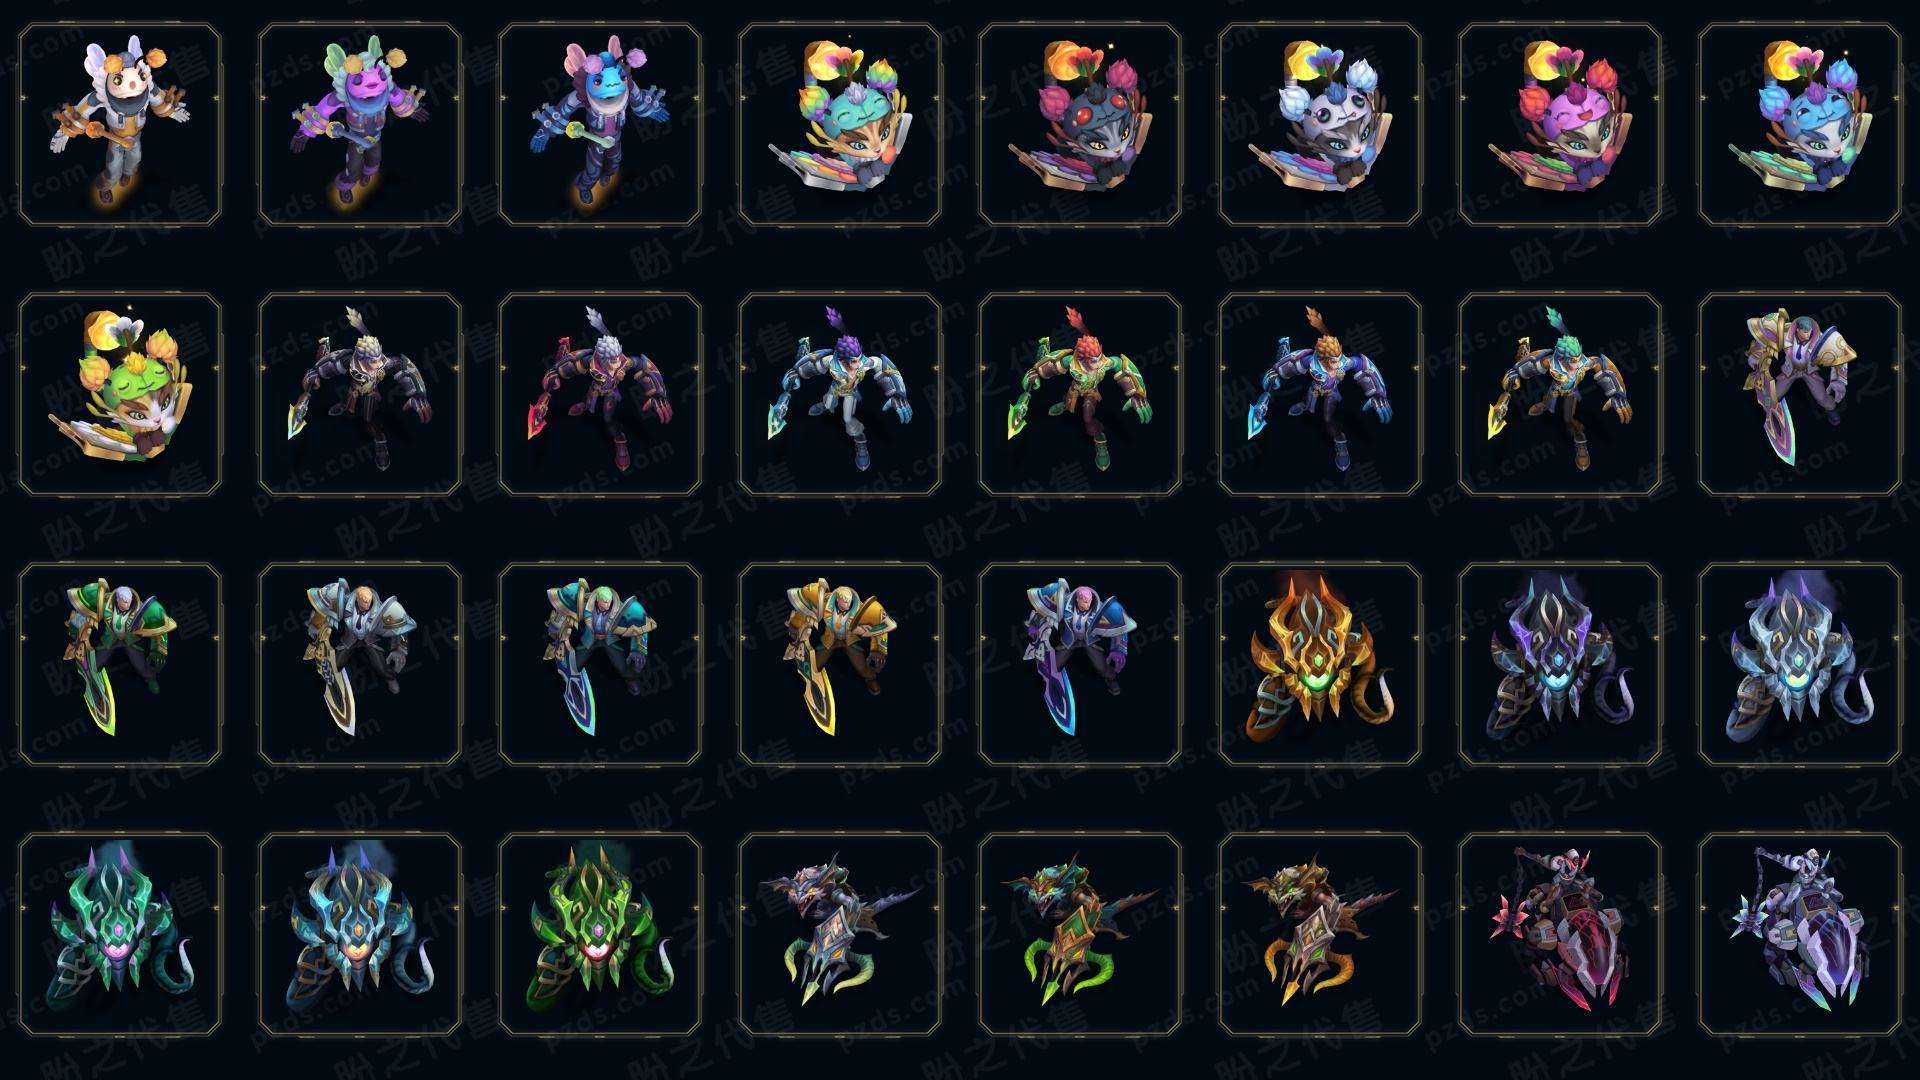Choose the green-orange spear wielder with red hair
1920x1080 pixels.
1080,394
